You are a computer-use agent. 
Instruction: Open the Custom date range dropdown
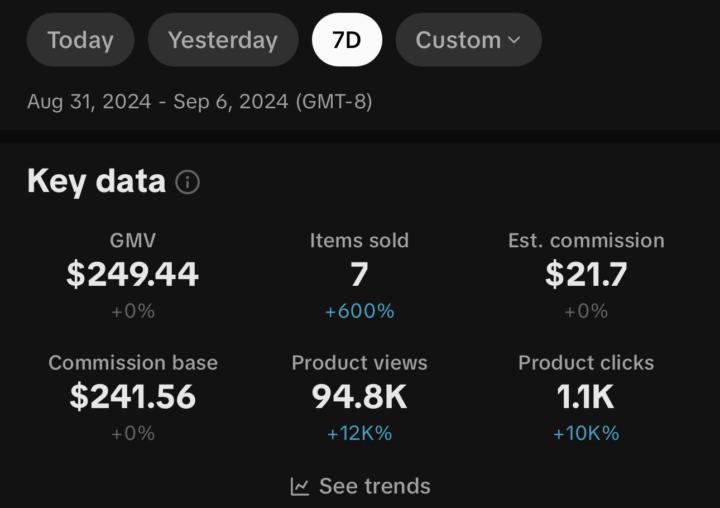click(x=467, y=40)
